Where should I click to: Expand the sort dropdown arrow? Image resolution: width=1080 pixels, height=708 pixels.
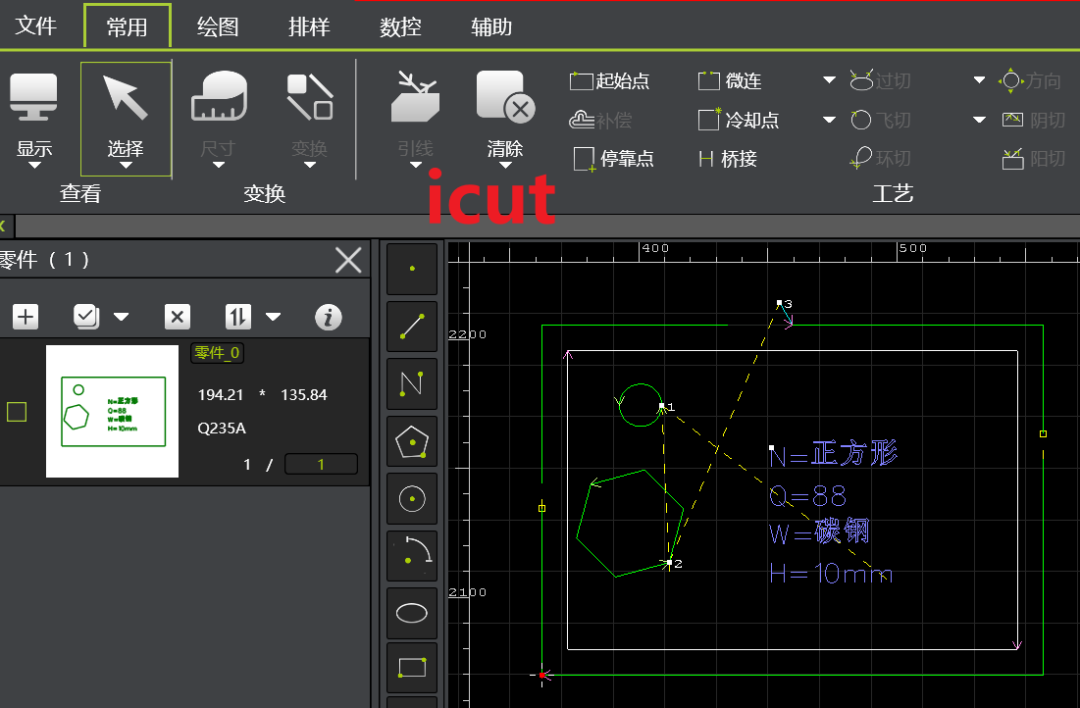pos(273,317)
